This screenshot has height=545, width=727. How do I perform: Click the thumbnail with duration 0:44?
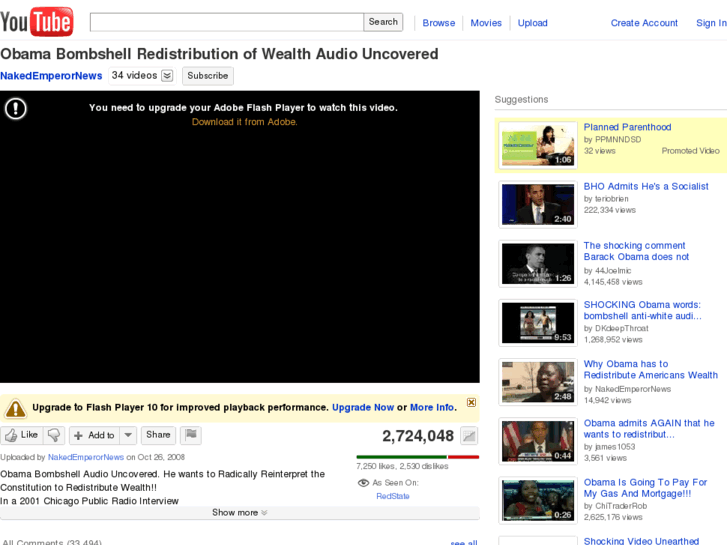pyautogui.click(x=538, y=441)
